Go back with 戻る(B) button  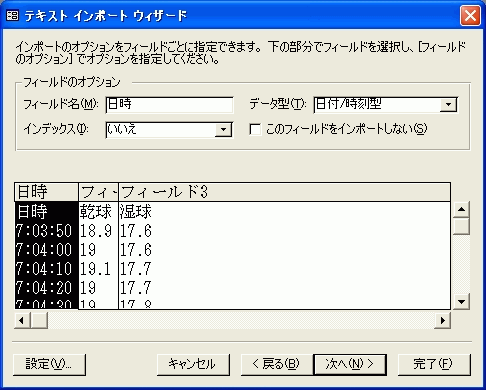(277, 364)
